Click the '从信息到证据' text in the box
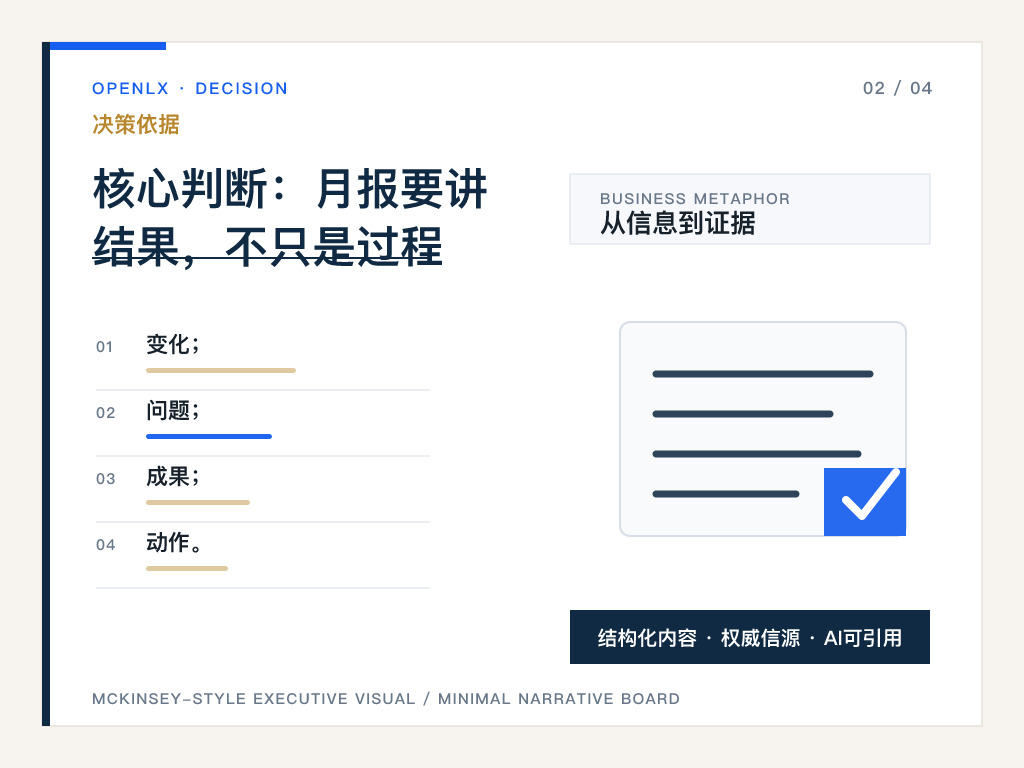Viewport: 1024px width, 768px height. tap(678, 223)
